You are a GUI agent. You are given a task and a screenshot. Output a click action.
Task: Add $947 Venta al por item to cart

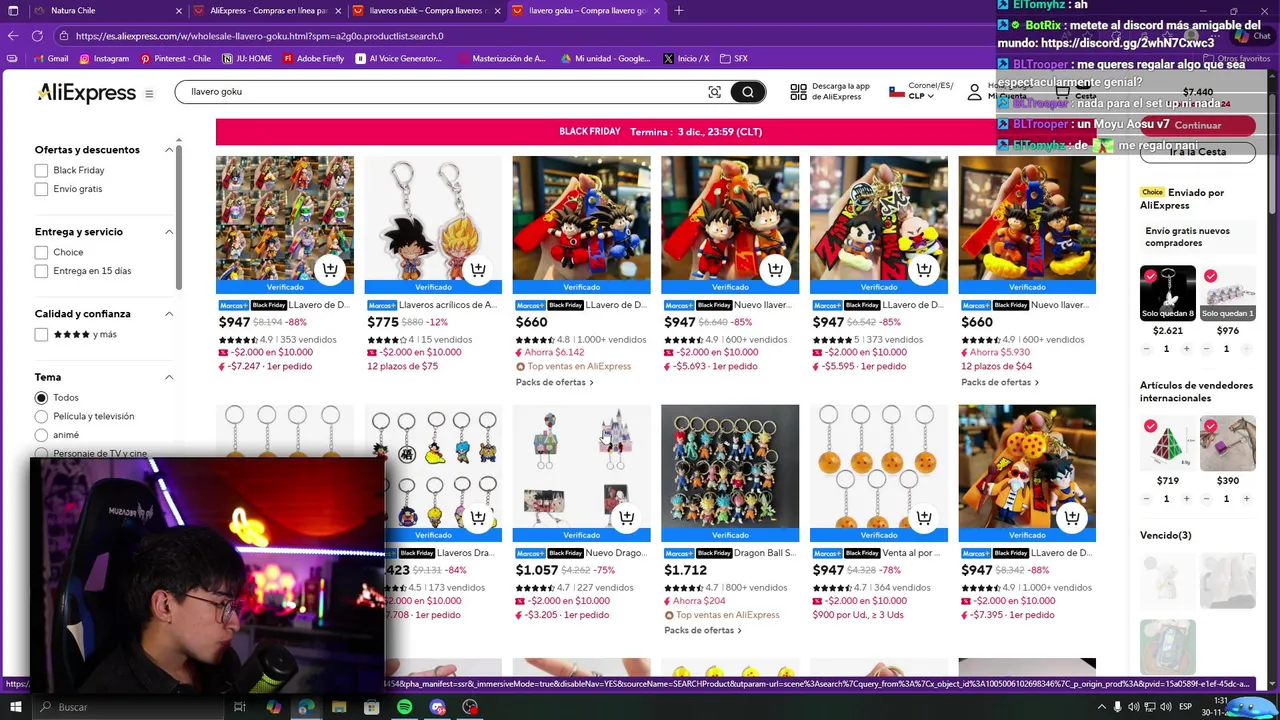tap(924, 517)
